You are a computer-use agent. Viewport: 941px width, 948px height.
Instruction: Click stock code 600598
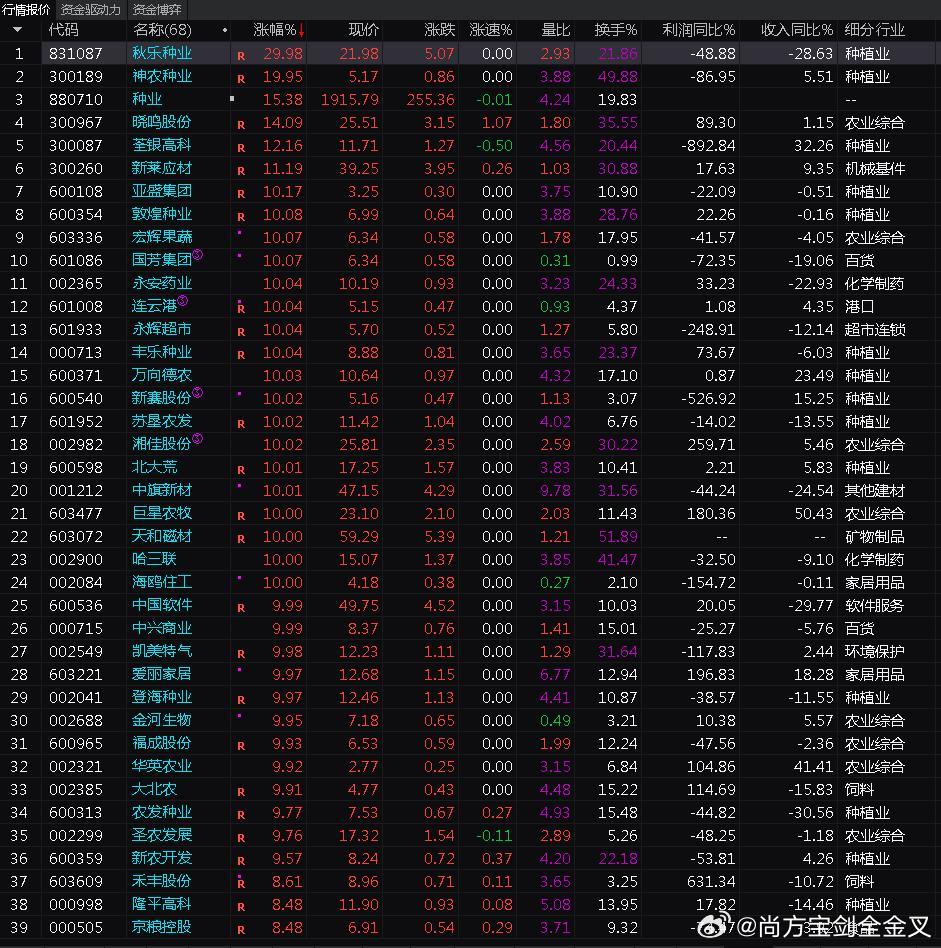coord(76,467)
